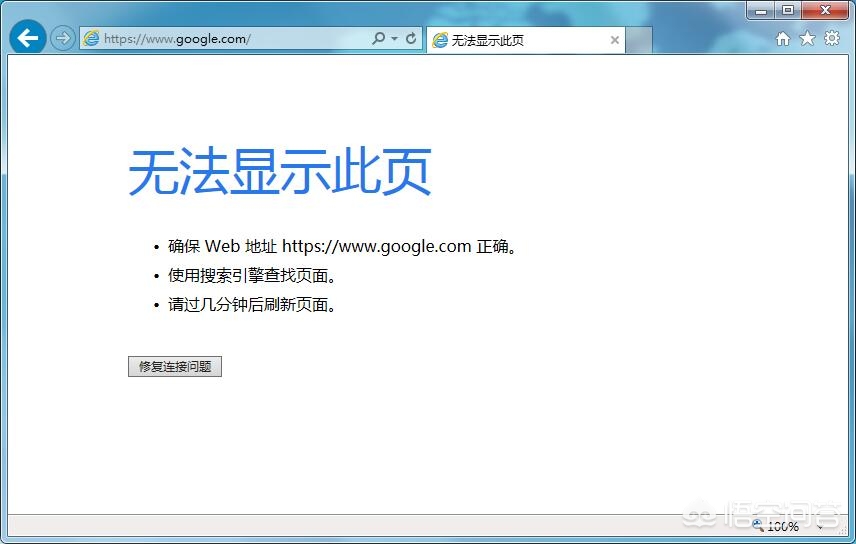This screenshot has height=544, width=856.
Task: Click the IE page icon in address bar
Action: (91, 38)
